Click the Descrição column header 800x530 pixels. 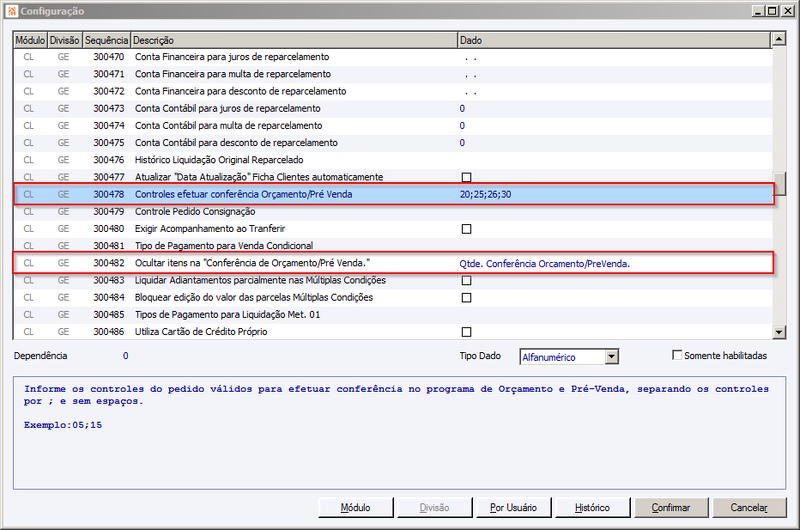294,40
